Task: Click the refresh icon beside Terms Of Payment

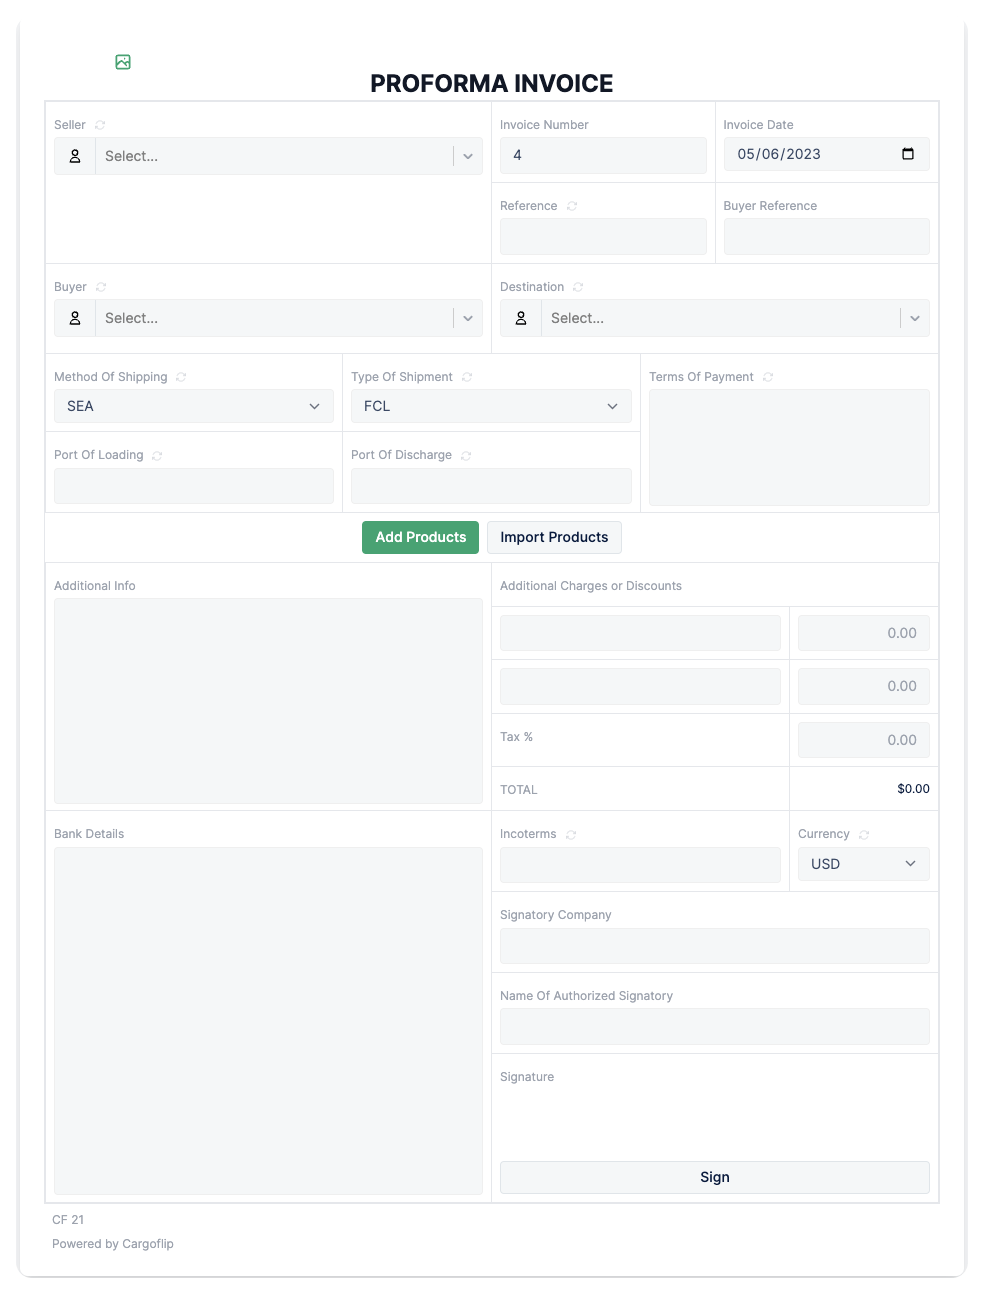Action: (x=767, y=377)
